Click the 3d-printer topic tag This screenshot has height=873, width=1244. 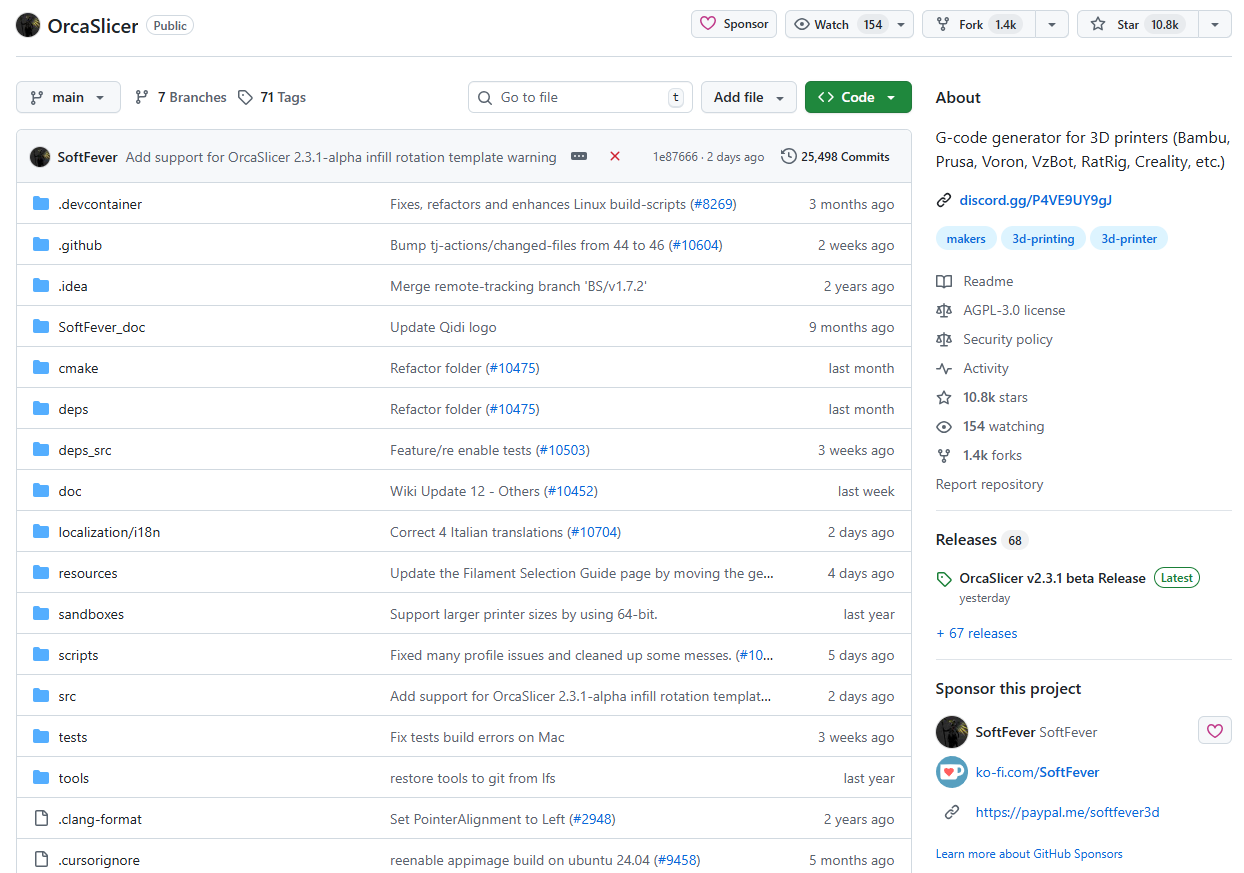coord(1129,239)
